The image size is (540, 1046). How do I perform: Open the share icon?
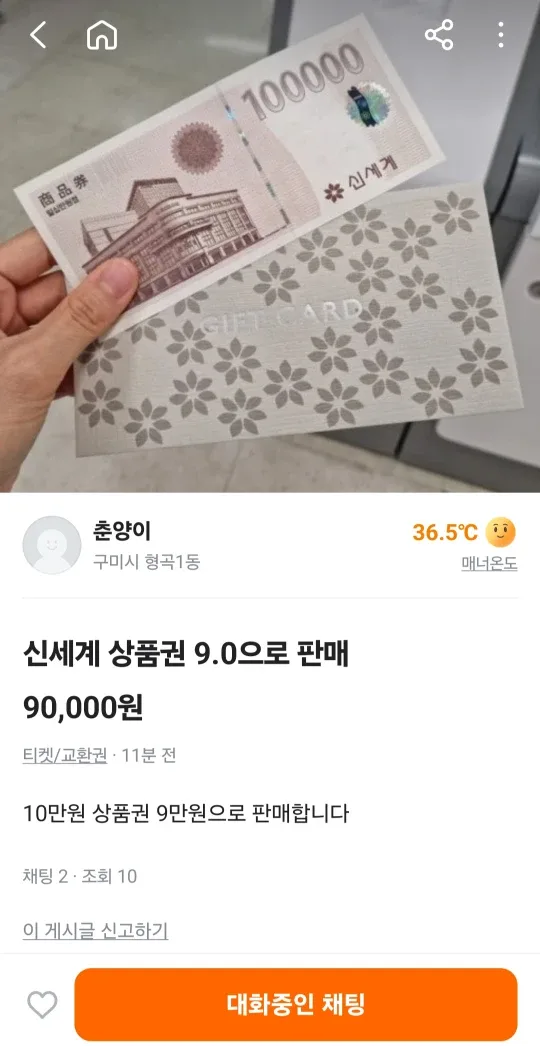439,35
